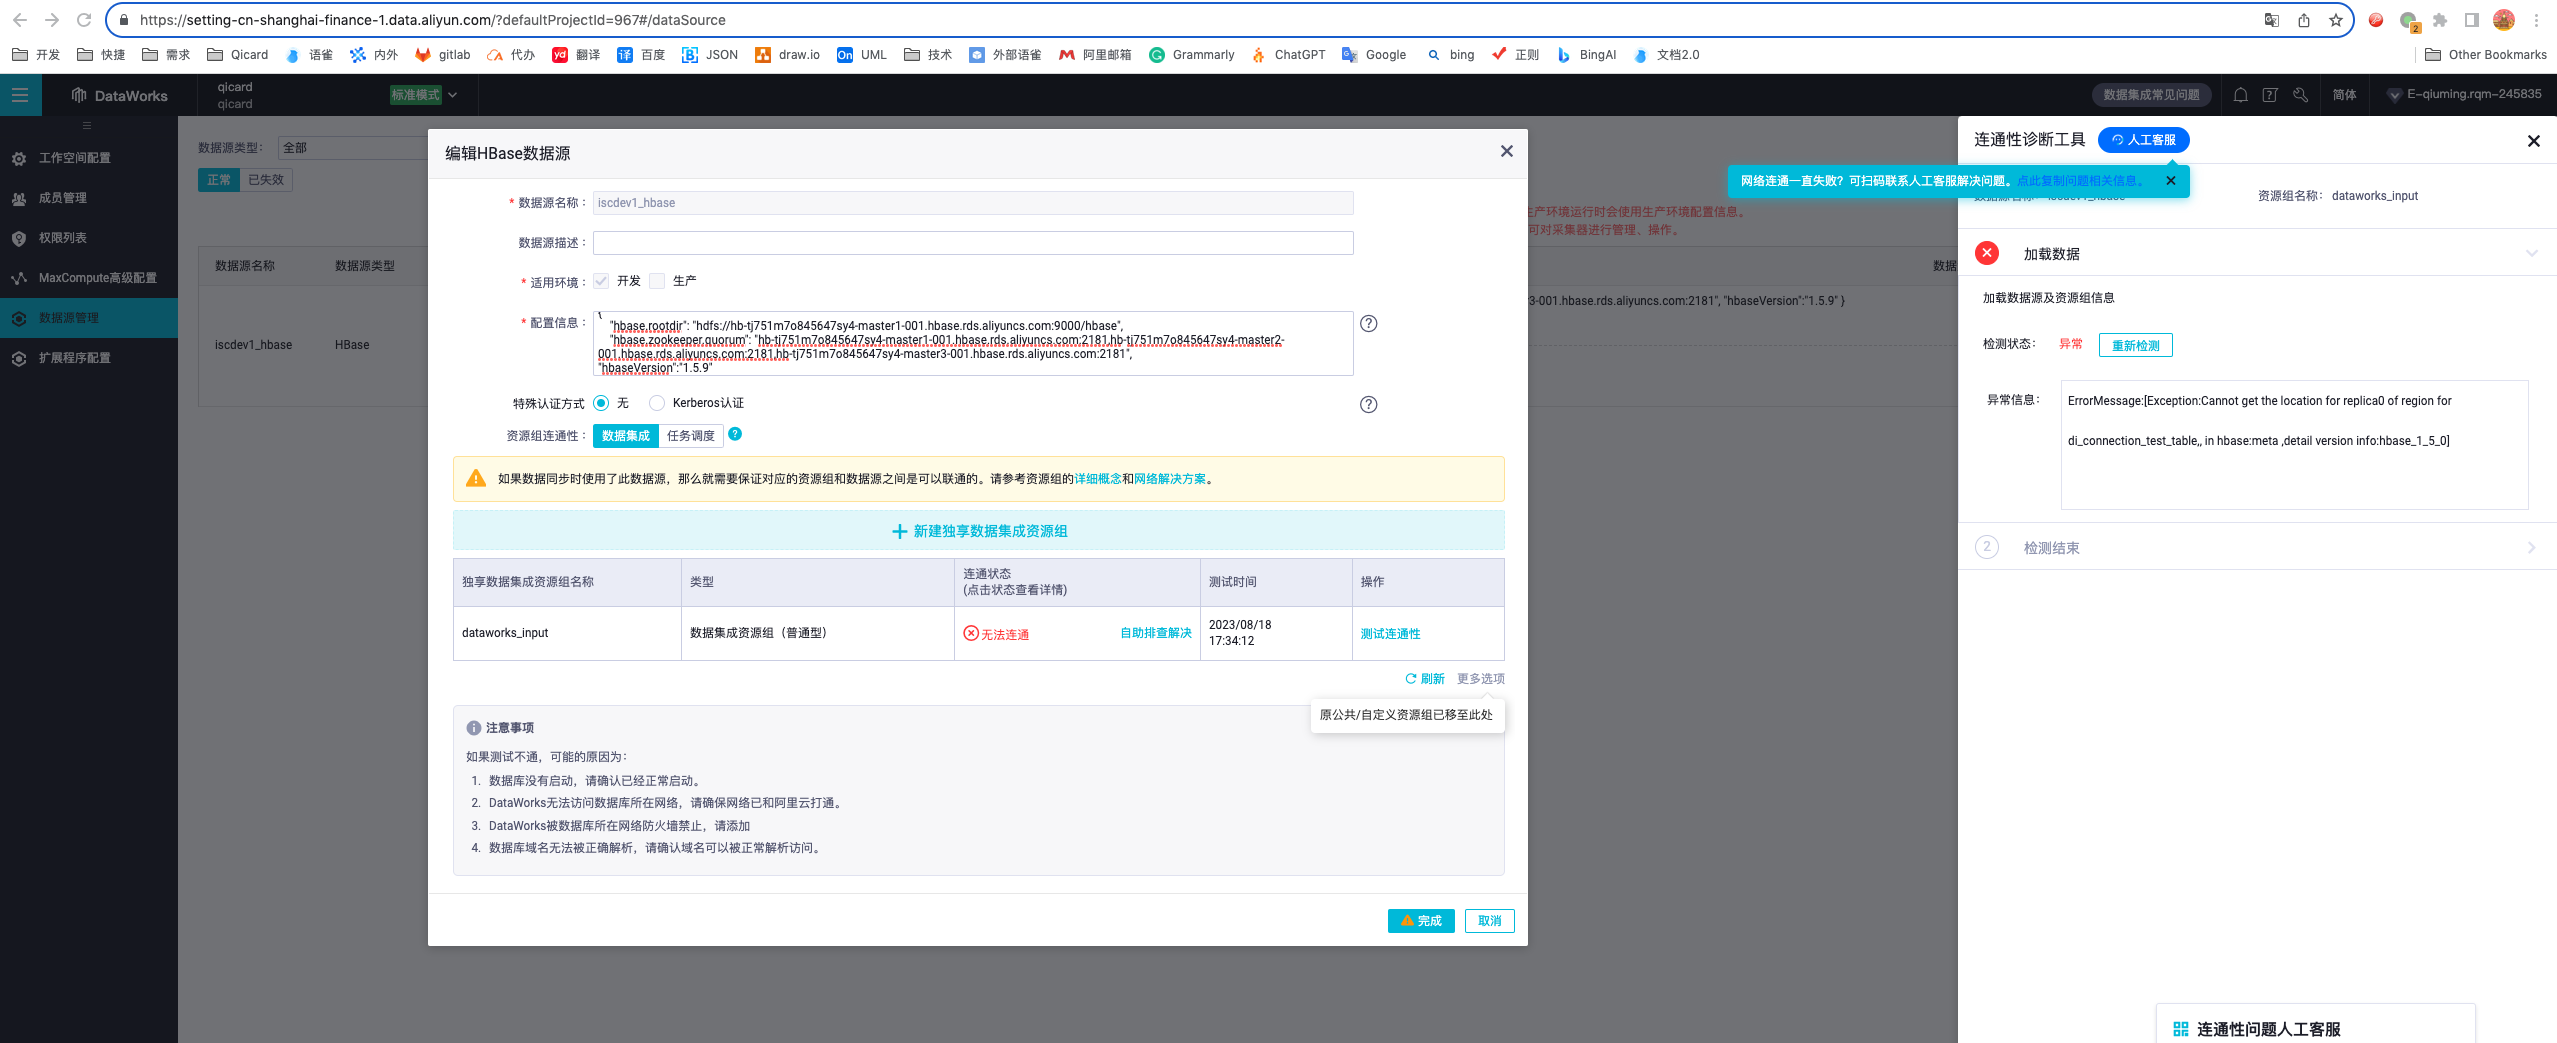The height and width of the screenshot is (1043, 2557).
Task: Open the 网络解决方案 link
Action: pos(1170,479)
